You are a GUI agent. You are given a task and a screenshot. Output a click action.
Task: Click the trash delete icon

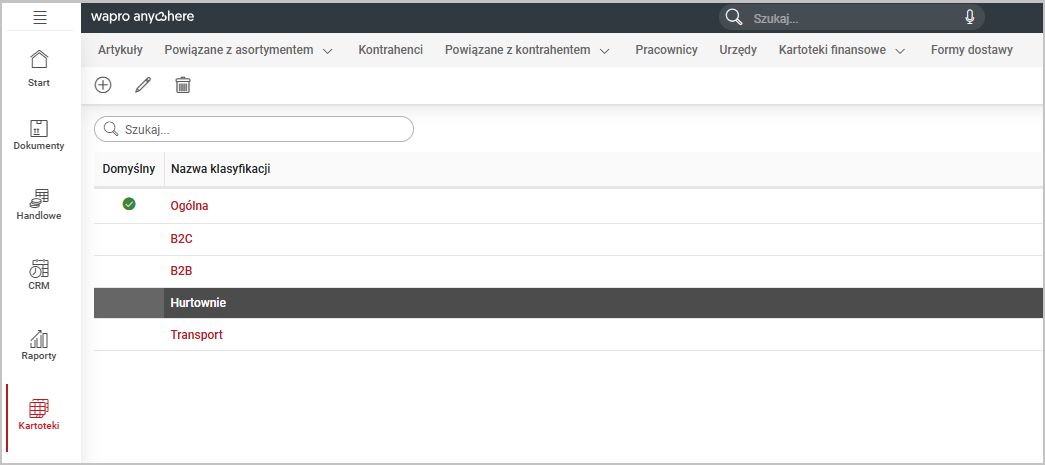click(x=182, y=85)
